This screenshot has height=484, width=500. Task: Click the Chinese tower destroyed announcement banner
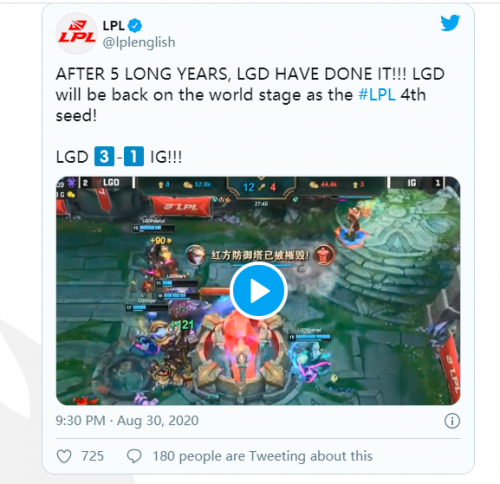pyautogui.click(x=260, y=255)
